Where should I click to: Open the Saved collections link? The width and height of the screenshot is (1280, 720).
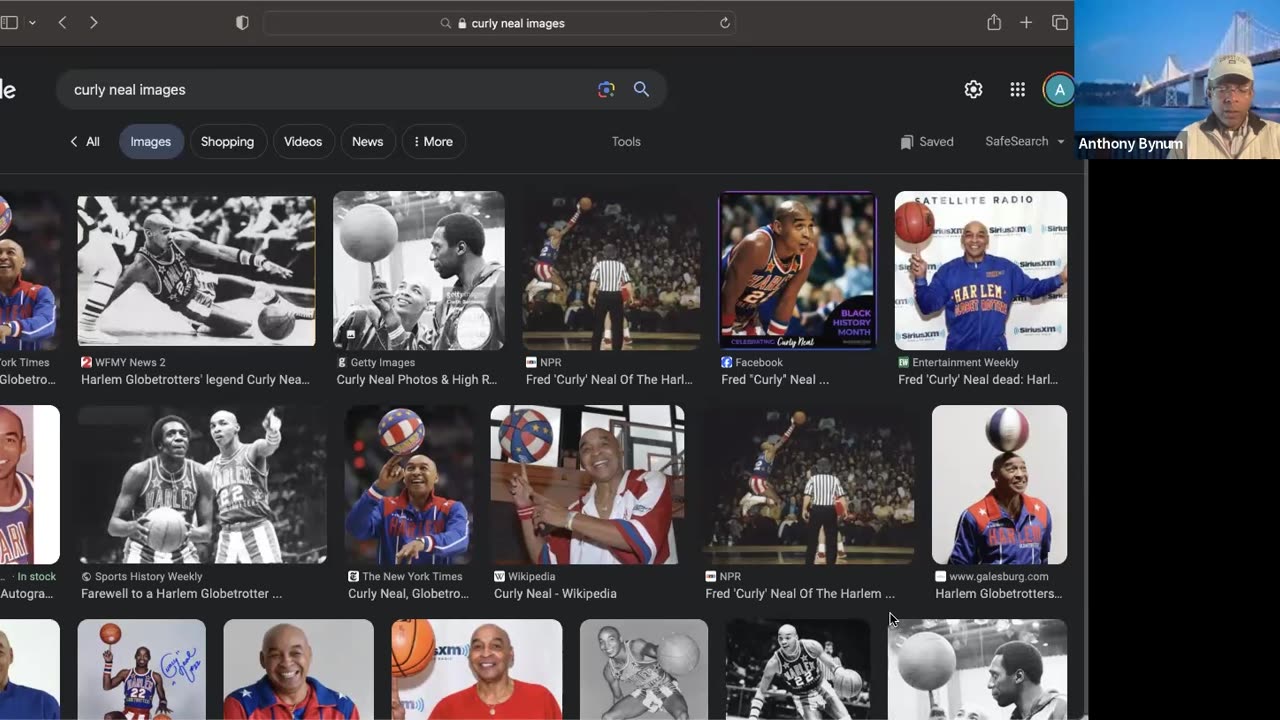926,142
